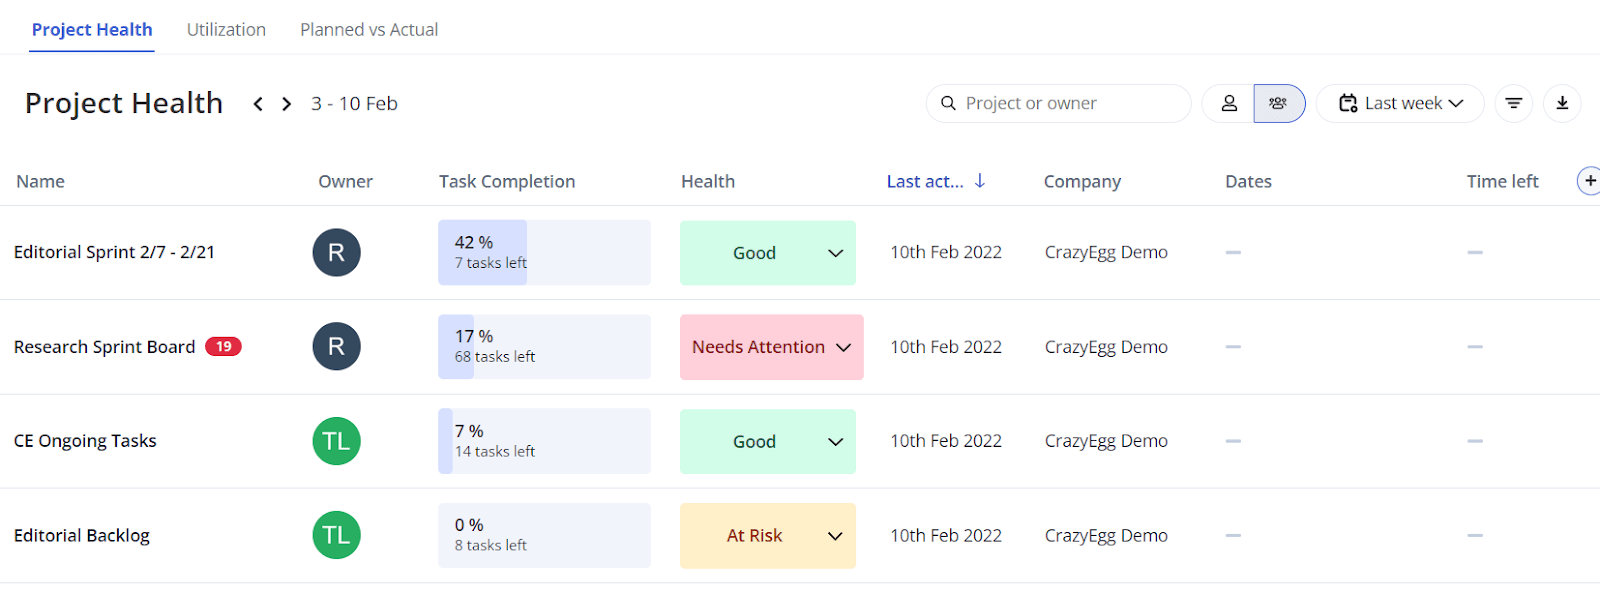The width and height of the screenshot is (1600, 593).
Task: Switch to the Utilization tab
Action: click(226, 30)
